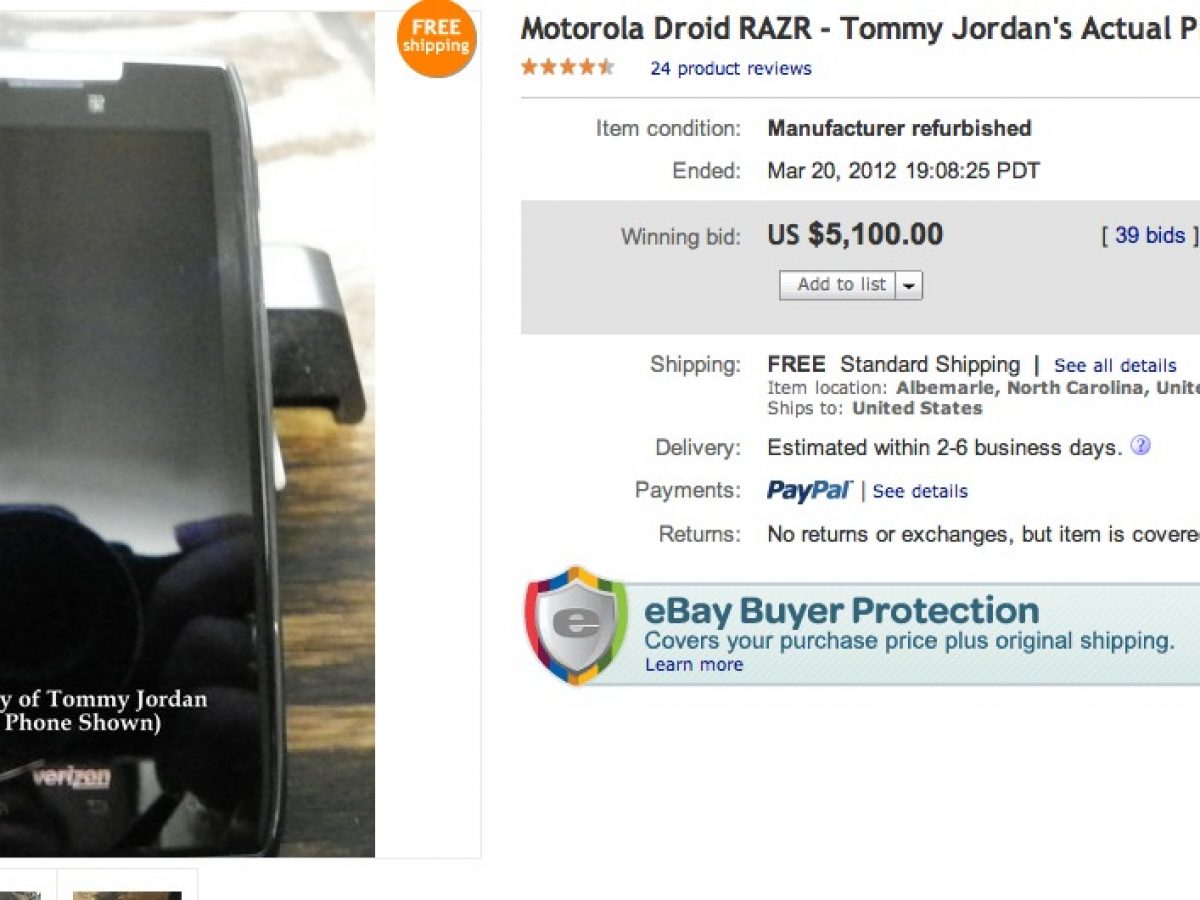Expand the Add to list dropdown arrow
1200x900 pixels.
(x=909, y=285)
